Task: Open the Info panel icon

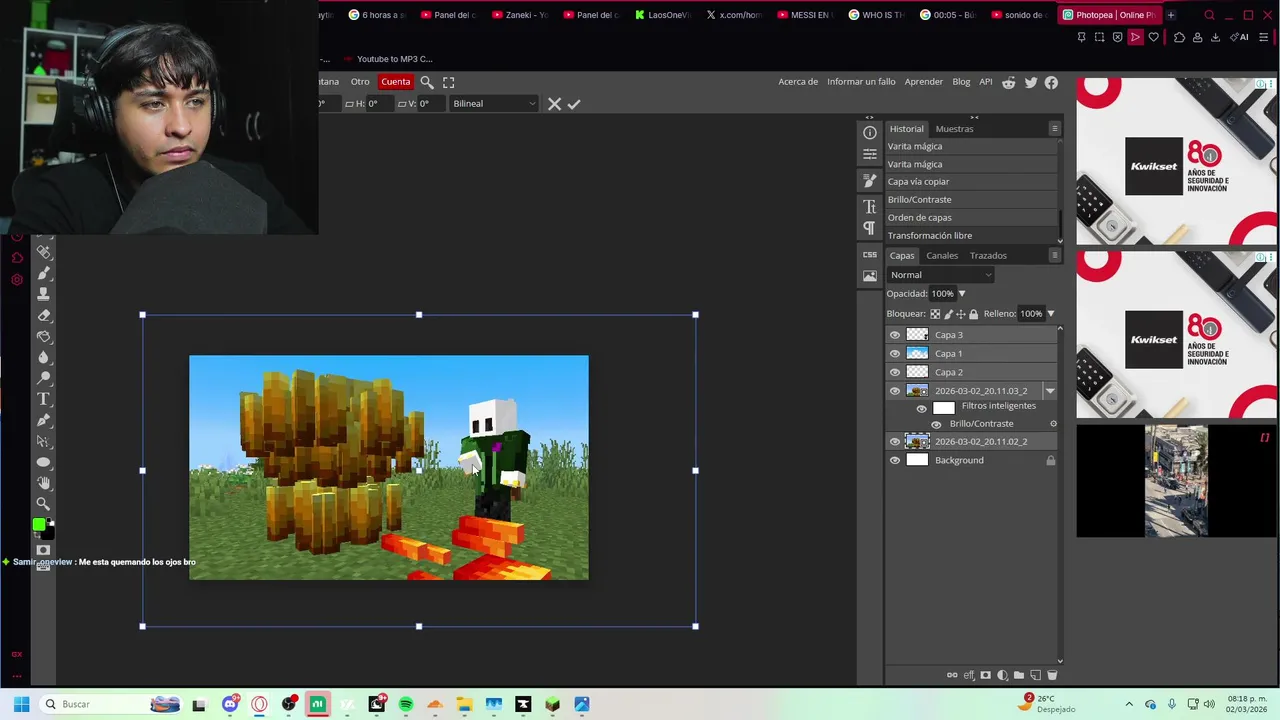Action: coord(870,132)
